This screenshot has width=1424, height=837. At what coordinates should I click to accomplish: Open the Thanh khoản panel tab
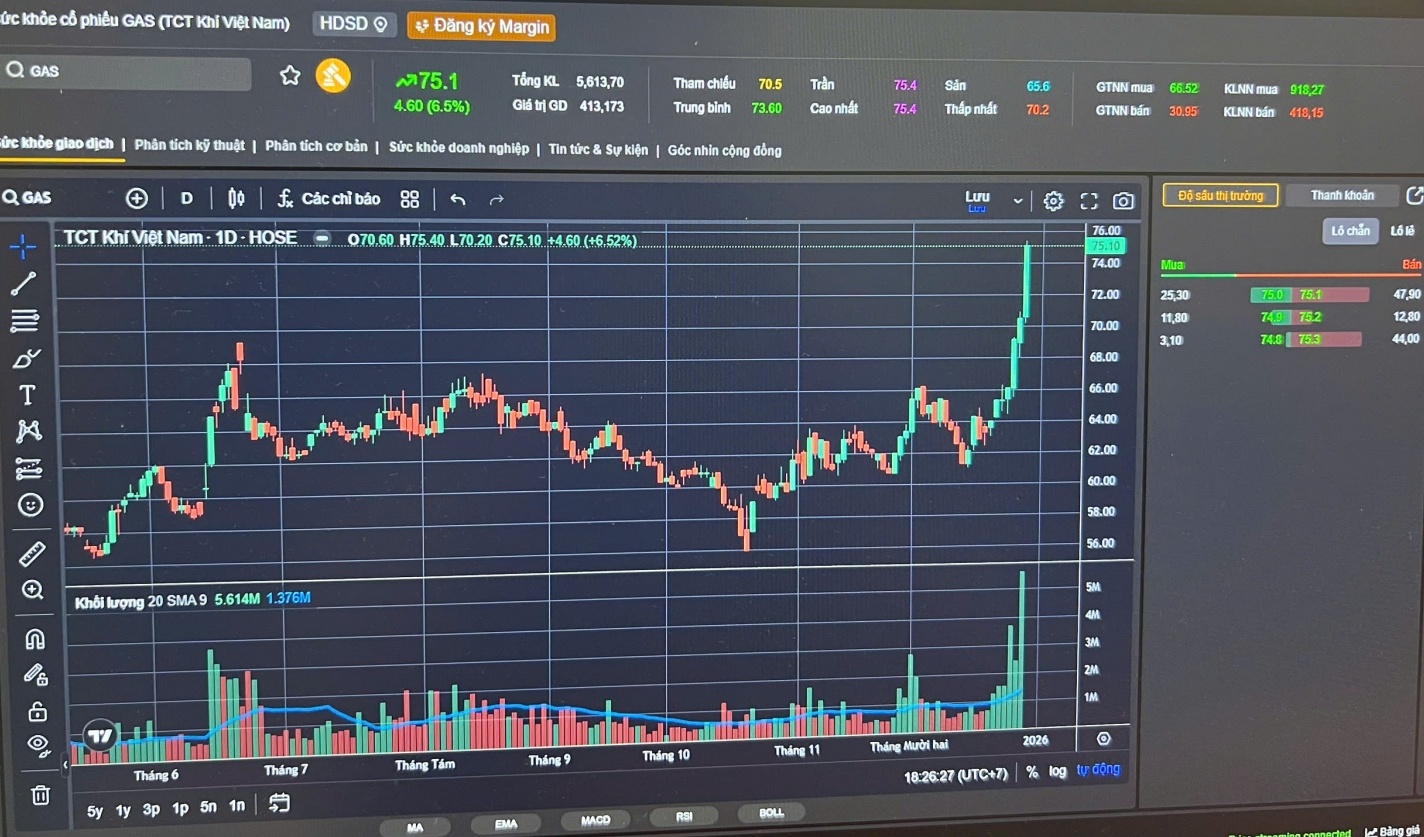click(x=1342, y=194)
